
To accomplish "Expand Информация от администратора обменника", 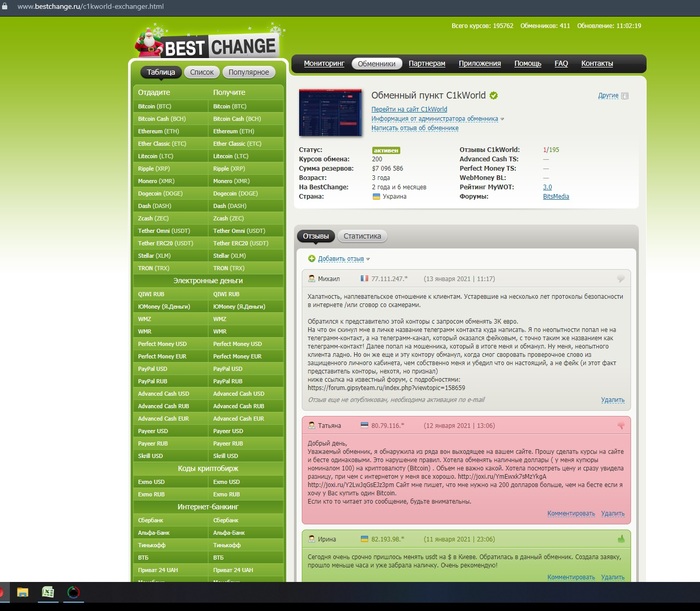I will [x=438, y=119].
